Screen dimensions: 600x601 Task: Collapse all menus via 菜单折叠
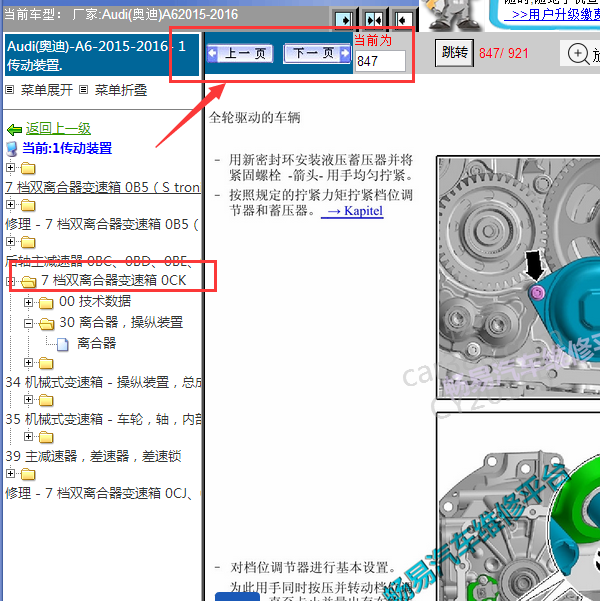point(121,90)
